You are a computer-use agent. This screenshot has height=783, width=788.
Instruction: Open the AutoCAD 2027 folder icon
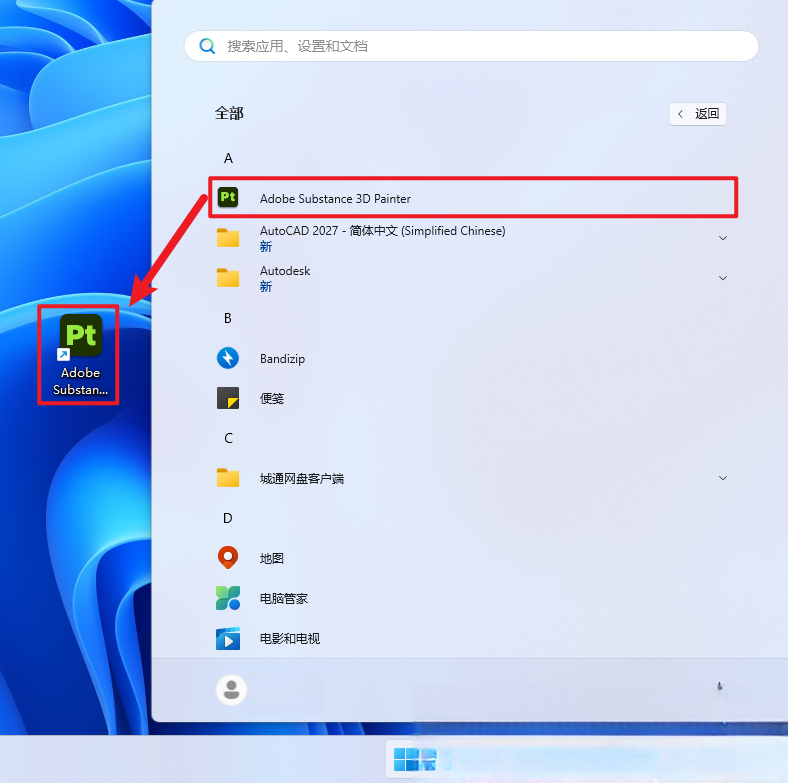tap(228, 238)
